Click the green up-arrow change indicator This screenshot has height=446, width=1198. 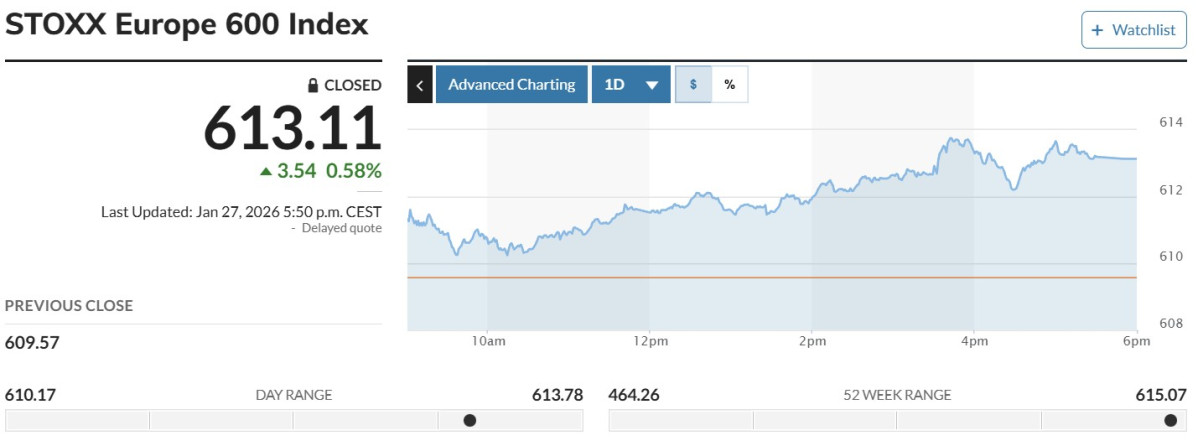pos(265,171)
